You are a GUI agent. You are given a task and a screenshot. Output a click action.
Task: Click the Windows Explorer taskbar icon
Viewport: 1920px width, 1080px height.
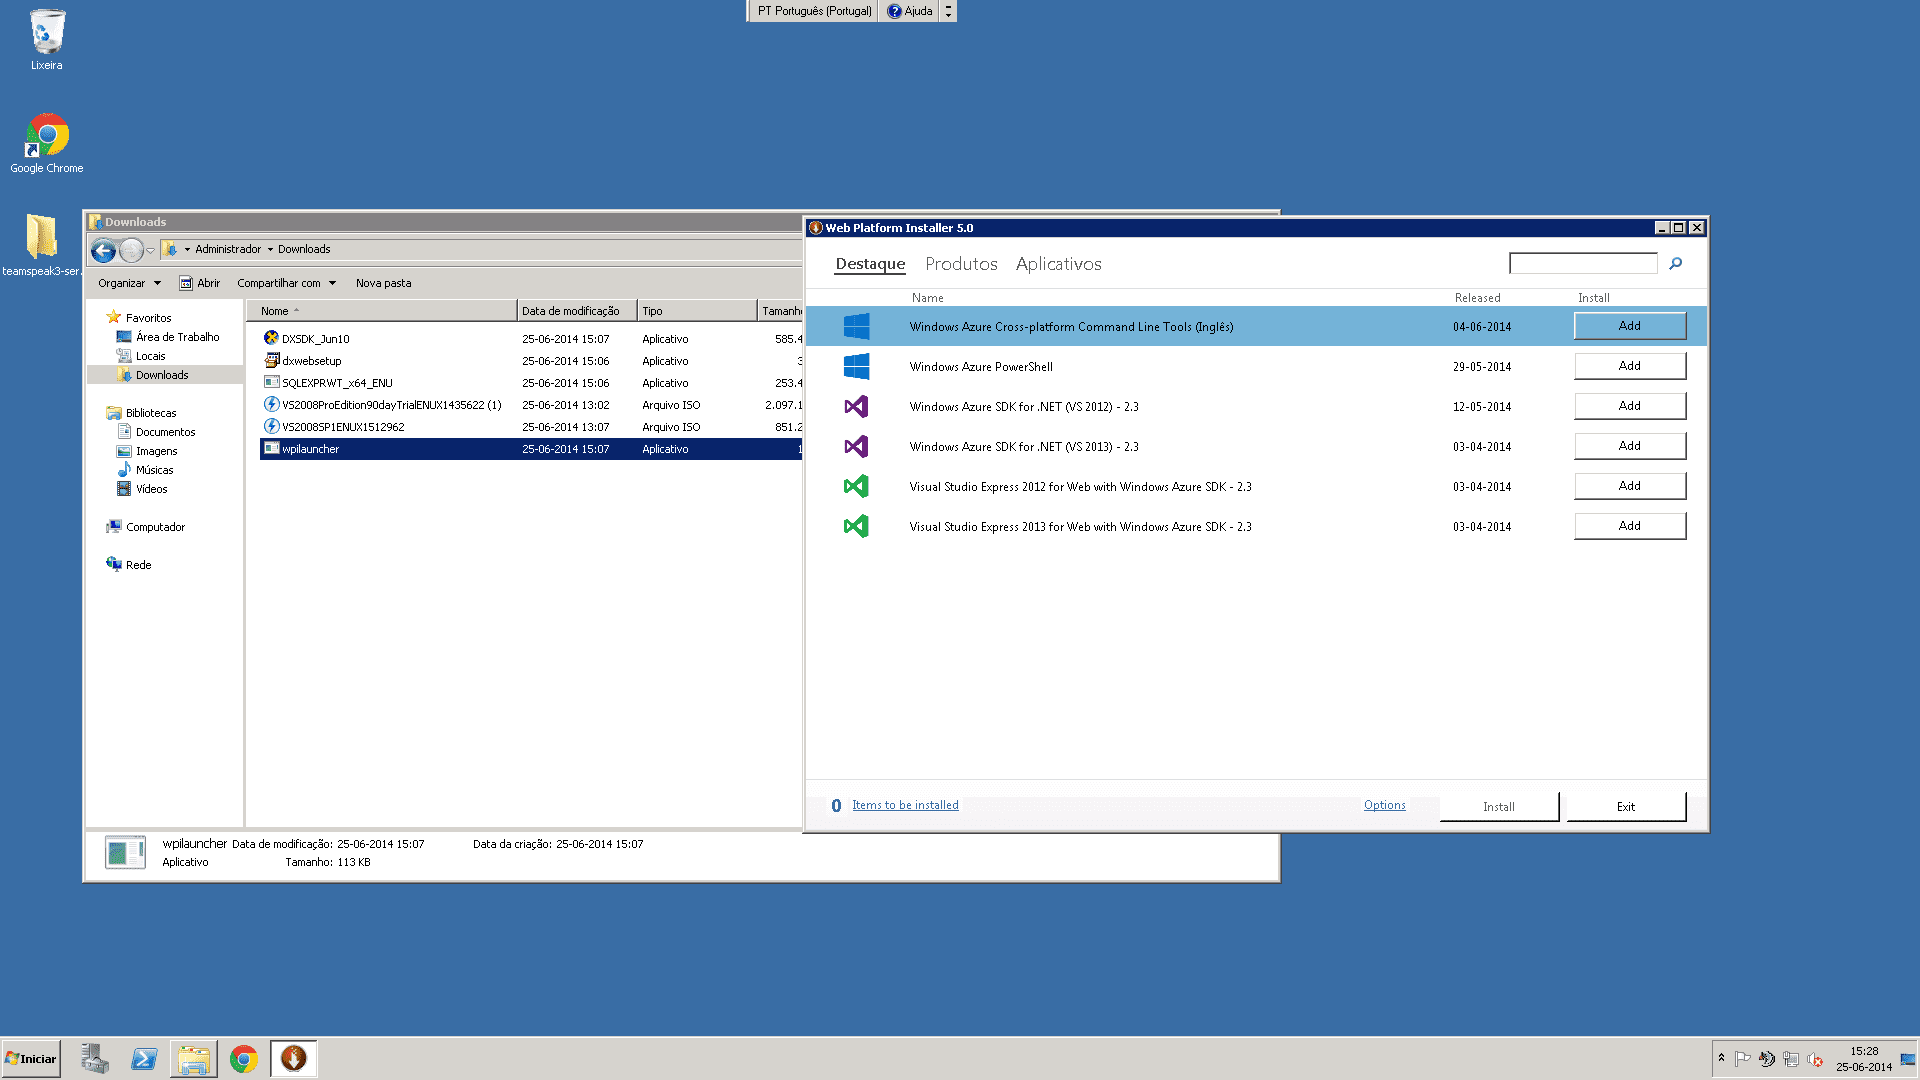click(x=194, y=1059)
